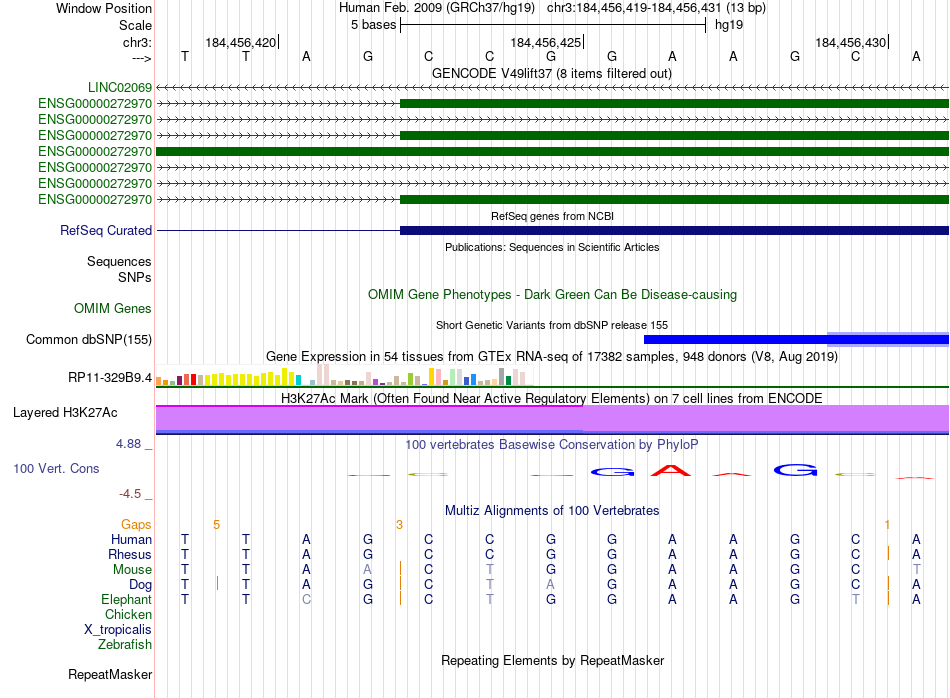
Task: Click the Zebrafish alignment row label
Action: click(125, 645)
